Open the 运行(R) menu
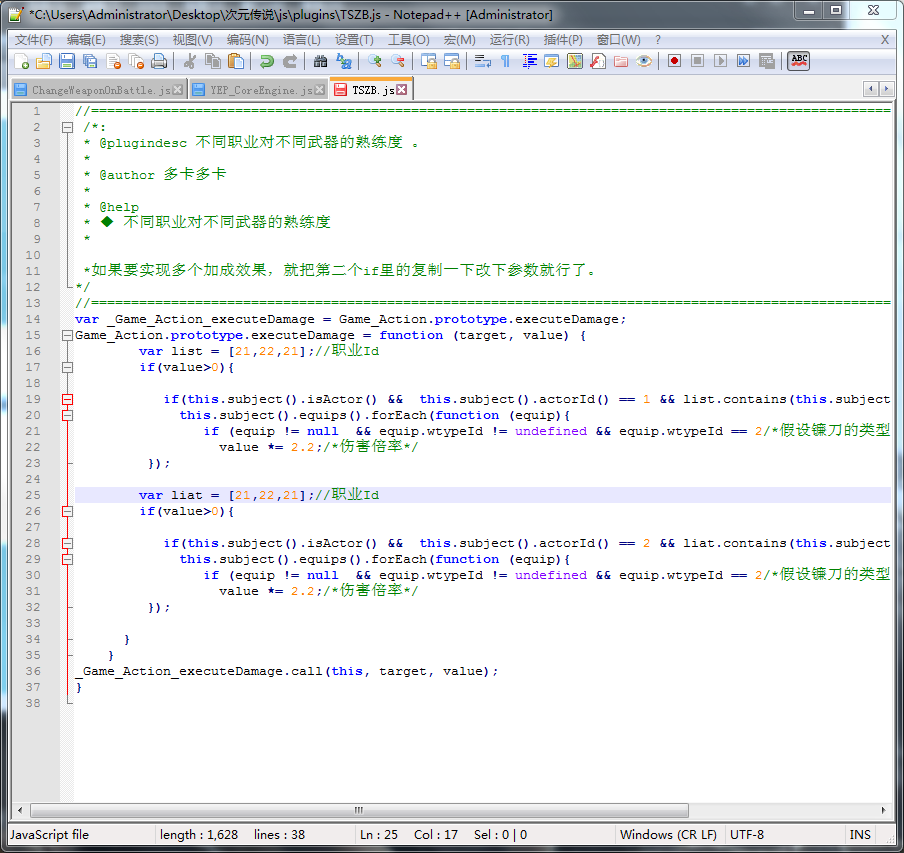 (509, 40)
